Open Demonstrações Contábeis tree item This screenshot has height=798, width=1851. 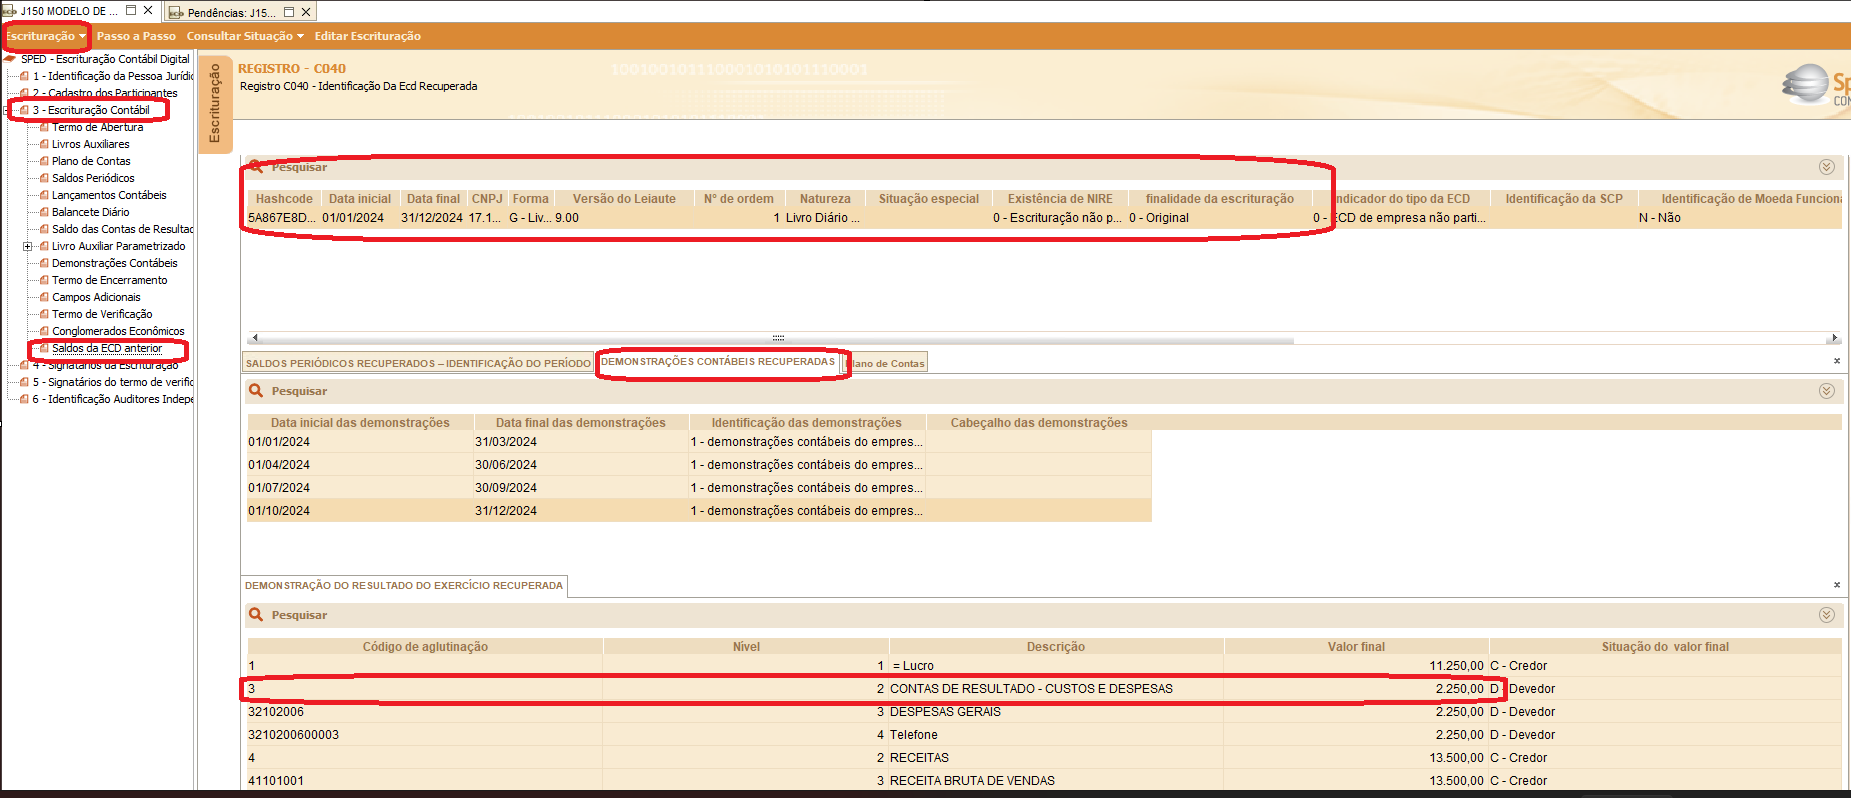click(x=114, y=263)
